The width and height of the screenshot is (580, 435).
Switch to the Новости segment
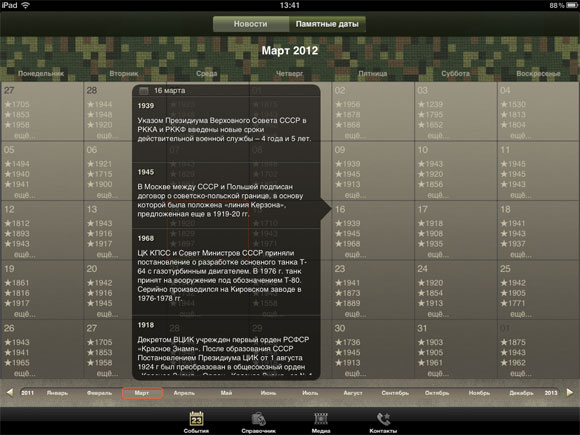point(250,24)
